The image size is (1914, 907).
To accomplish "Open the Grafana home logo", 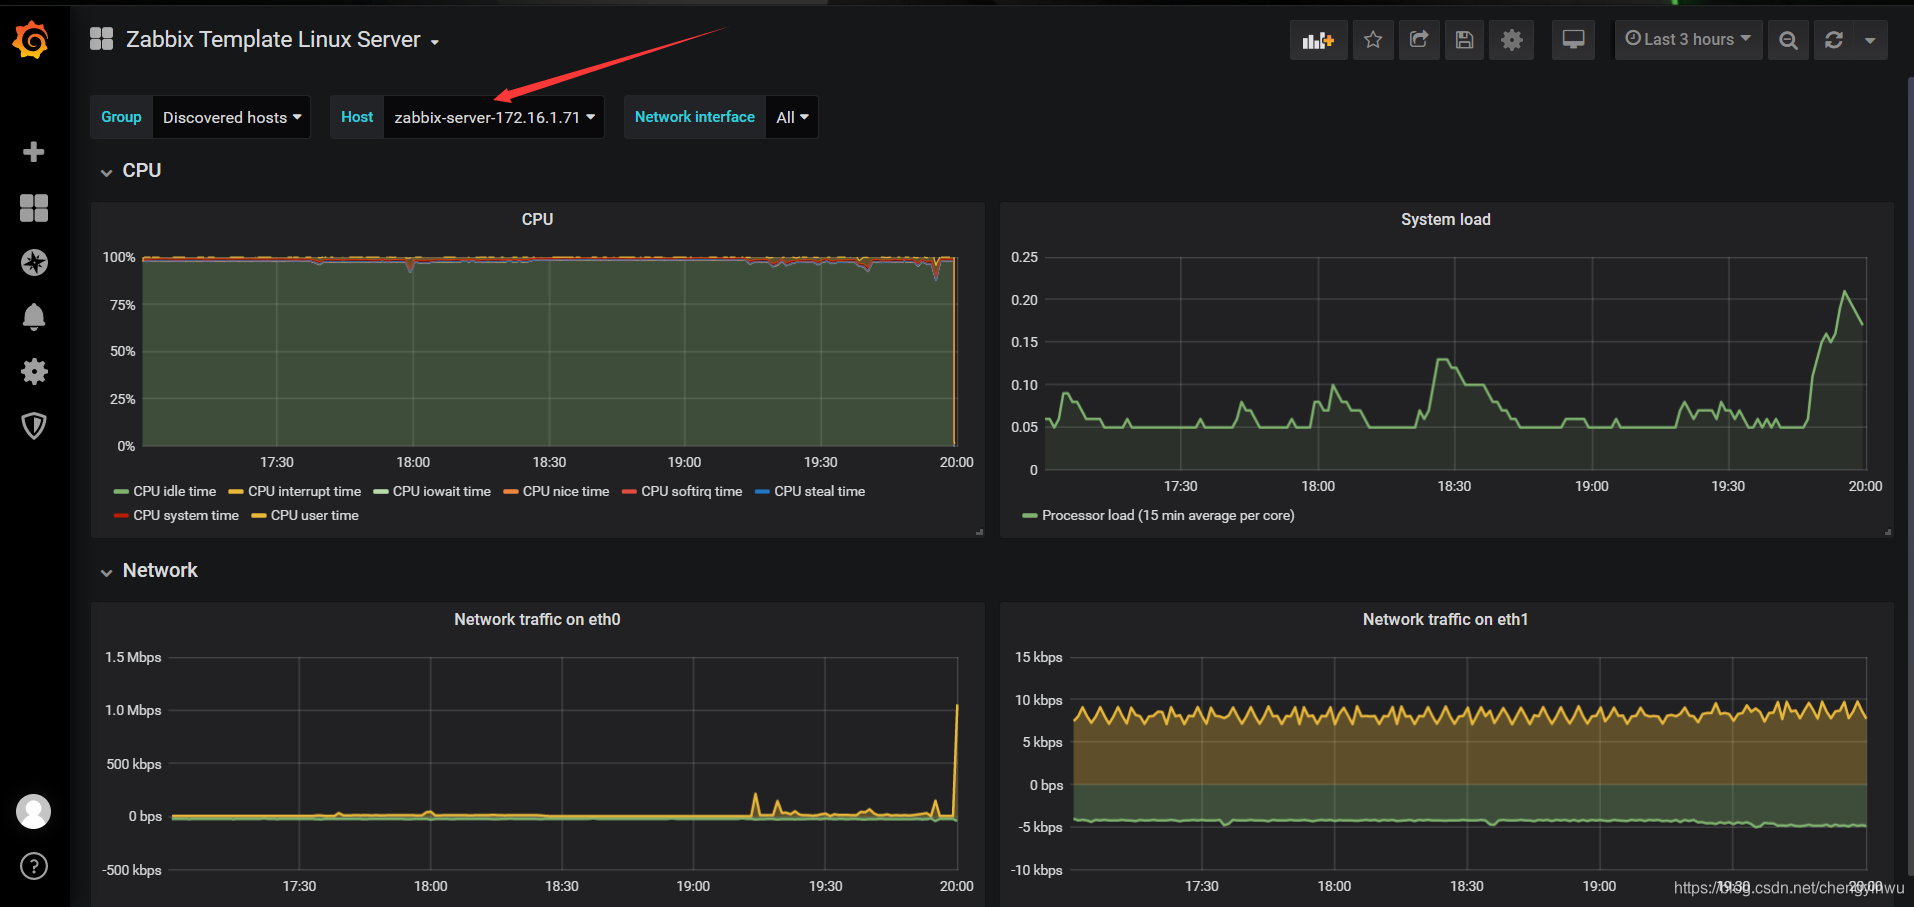I will [x=31, y=40].
